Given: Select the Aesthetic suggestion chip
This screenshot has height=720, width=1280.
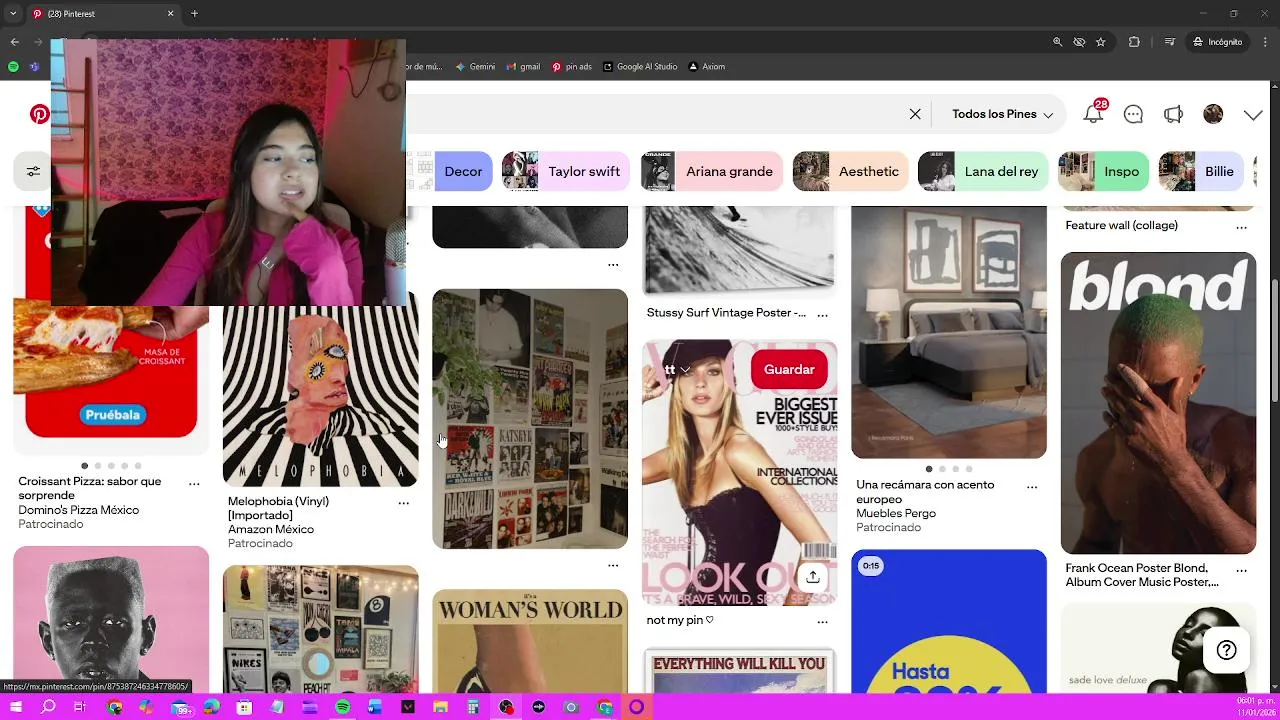Looking at the screenshot, I should pos(850,171).
